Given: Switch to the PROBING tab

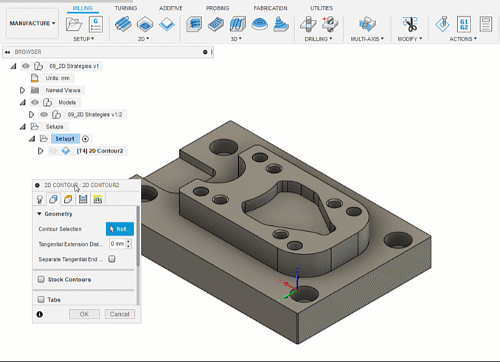Looking at the screenshot, I should tap(218, 8).
